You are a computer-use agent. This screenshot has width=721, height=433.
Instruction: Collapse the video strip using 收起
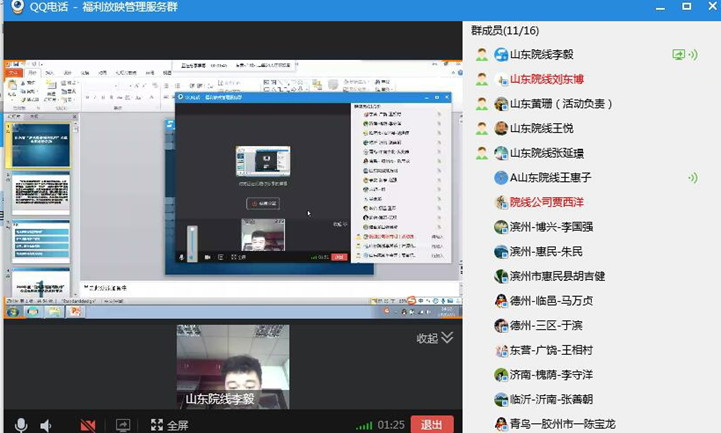point(434,338)
